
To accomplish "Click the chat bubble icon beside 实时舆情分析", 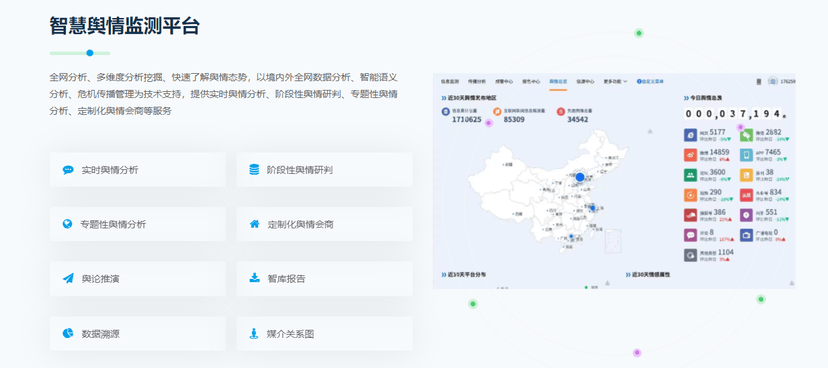I will click(68, 170).
